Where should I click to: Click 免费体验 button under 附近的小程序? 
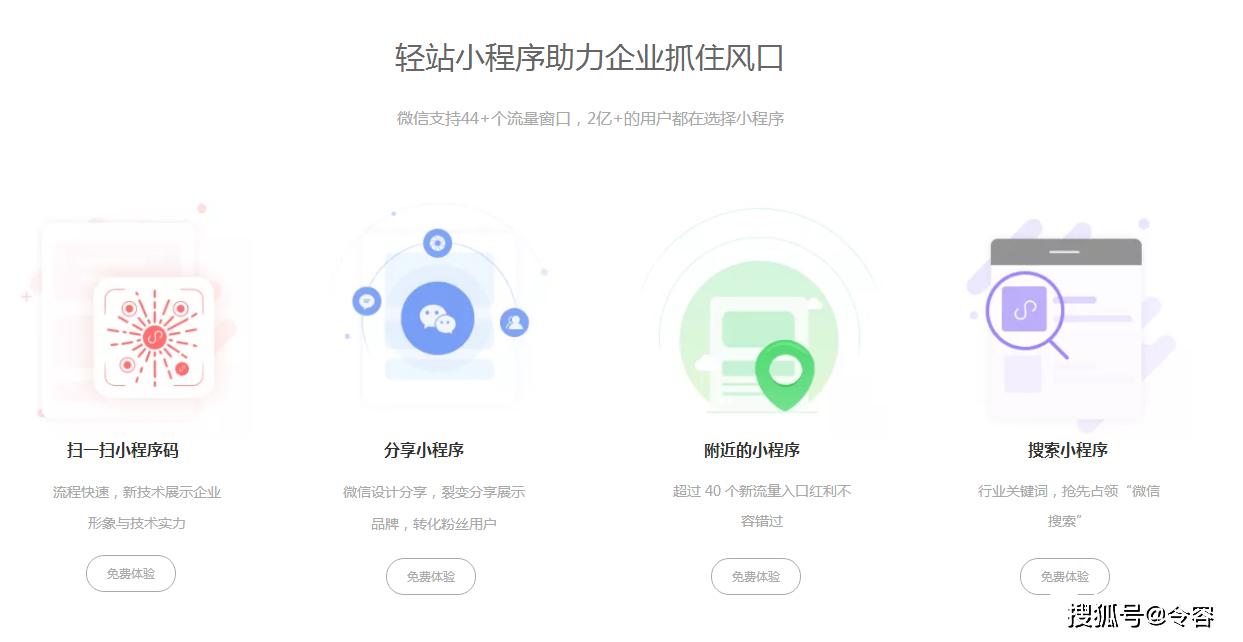pos(756,577)
